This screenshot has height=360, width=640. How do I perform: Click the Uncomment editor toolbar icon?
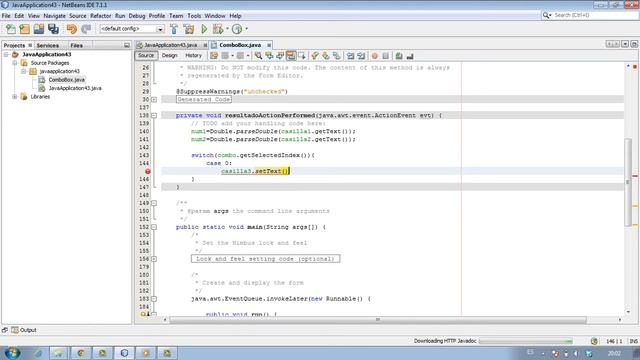(x=410, y=56)
